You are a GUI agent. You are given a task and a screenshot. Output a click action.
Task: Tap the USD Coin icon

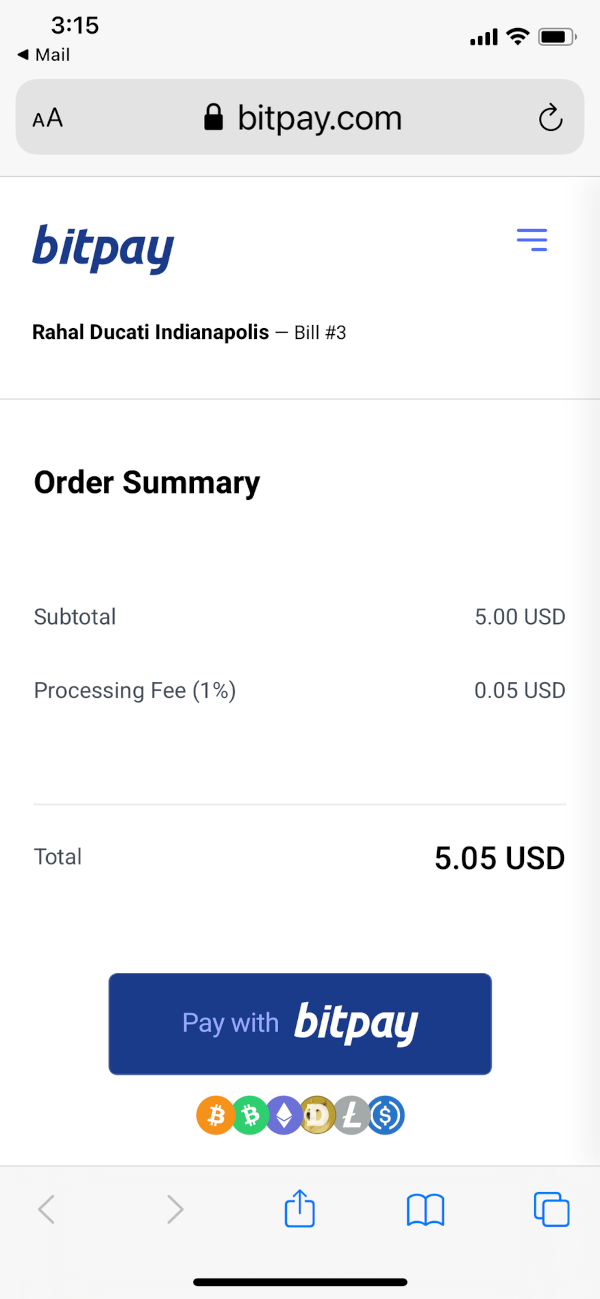coord(386,1116)
